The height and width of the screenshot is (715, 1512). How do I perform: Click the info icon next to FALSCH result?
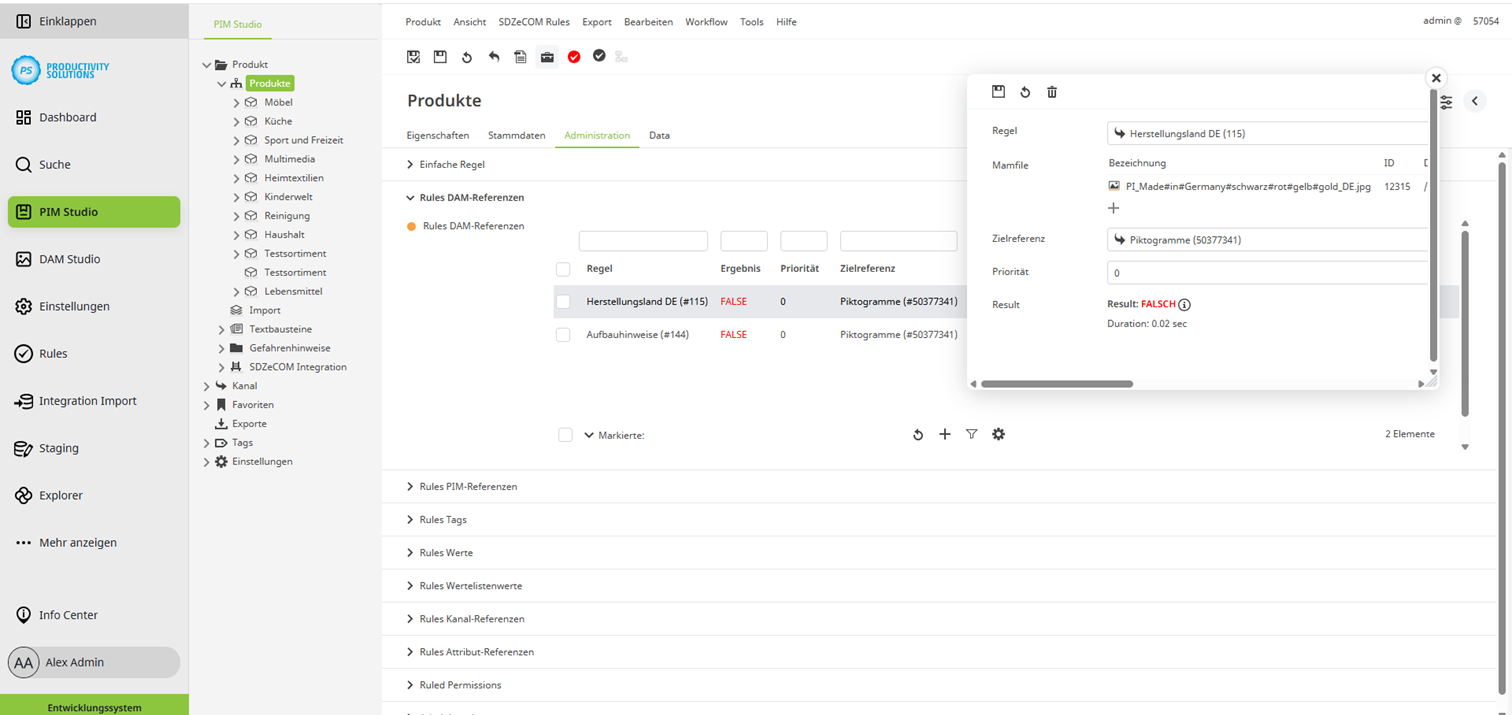click(x=1184, y=305)
